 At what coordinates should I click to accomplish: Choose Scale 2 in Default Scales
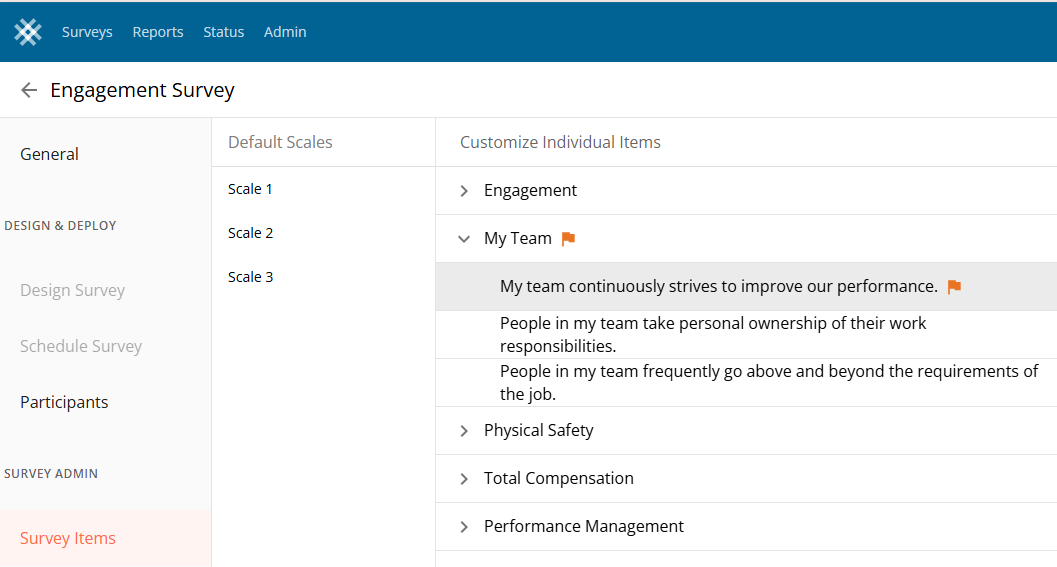[250, 233]
